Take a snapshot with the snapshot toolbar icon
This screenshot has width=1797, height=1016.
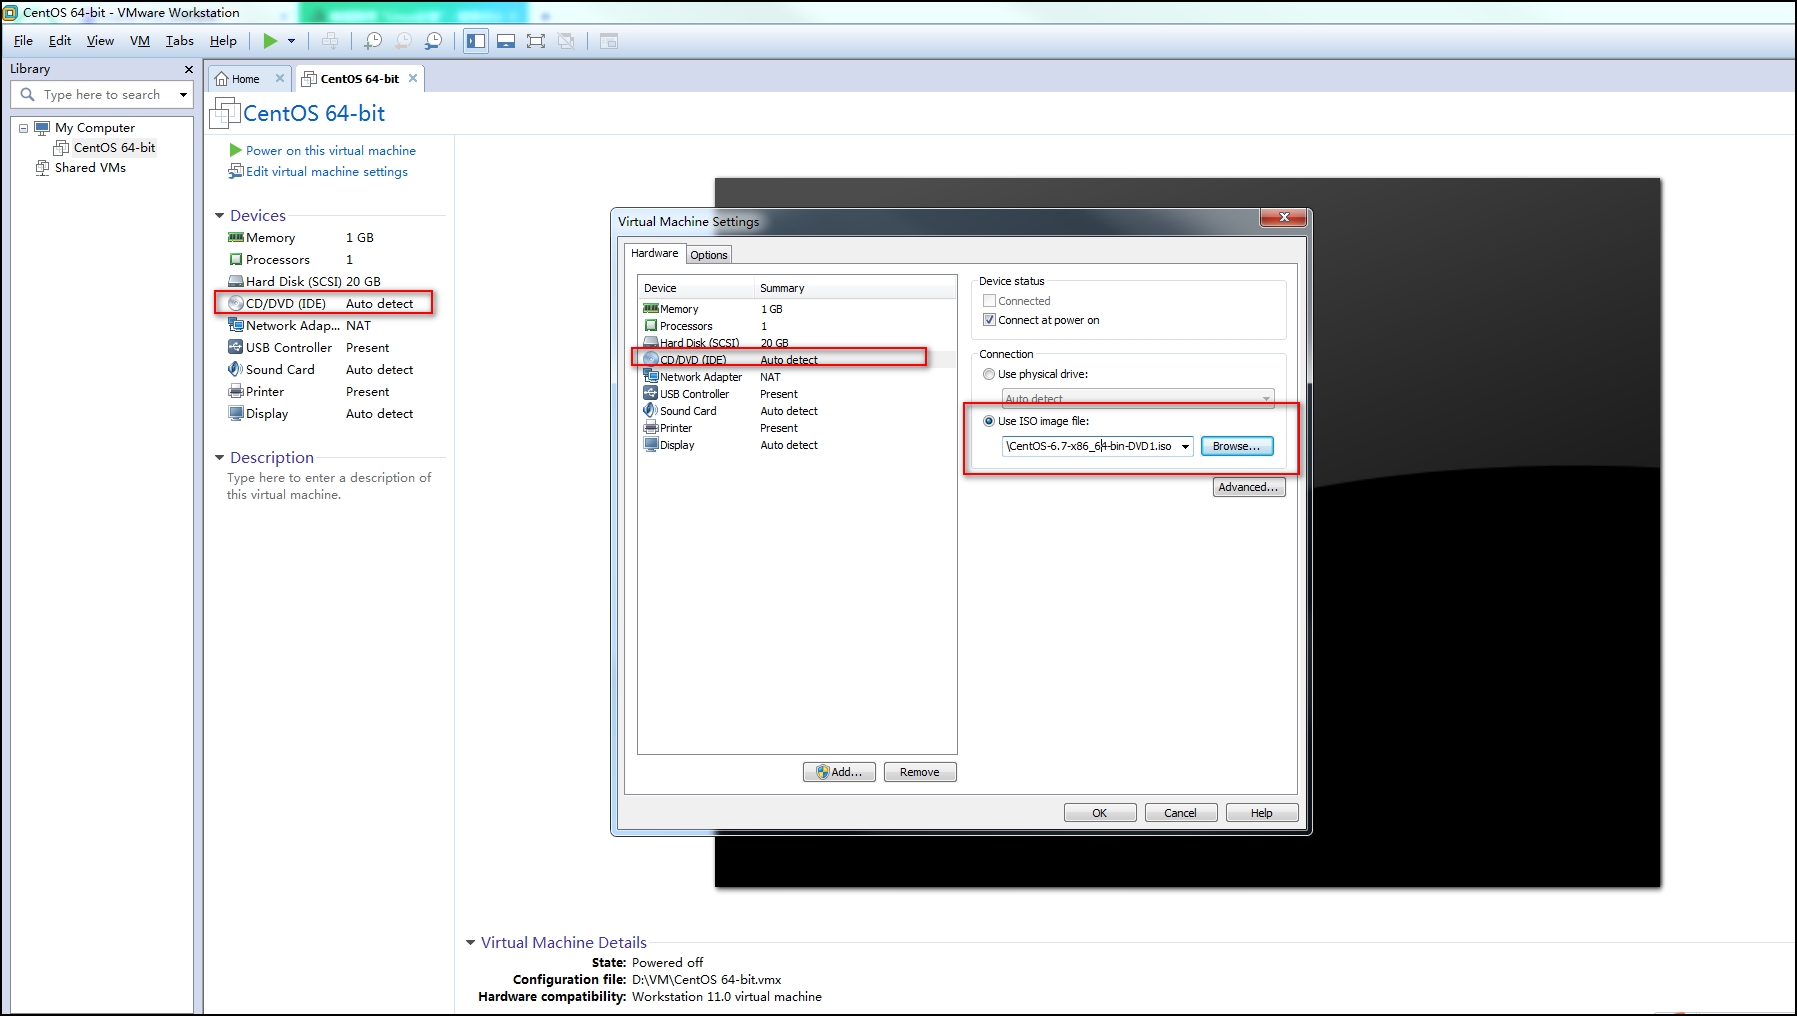click(x=373, y=41)
